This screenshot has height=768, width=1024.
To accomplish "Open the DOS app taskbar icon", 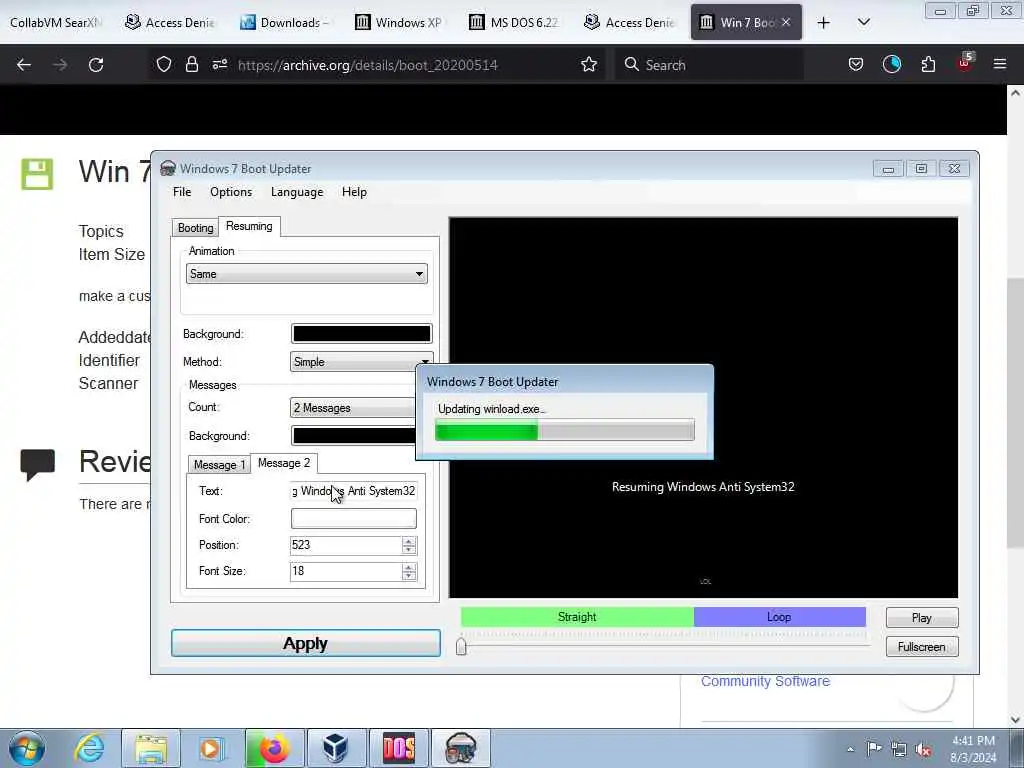I will click(x=398, y=748).
